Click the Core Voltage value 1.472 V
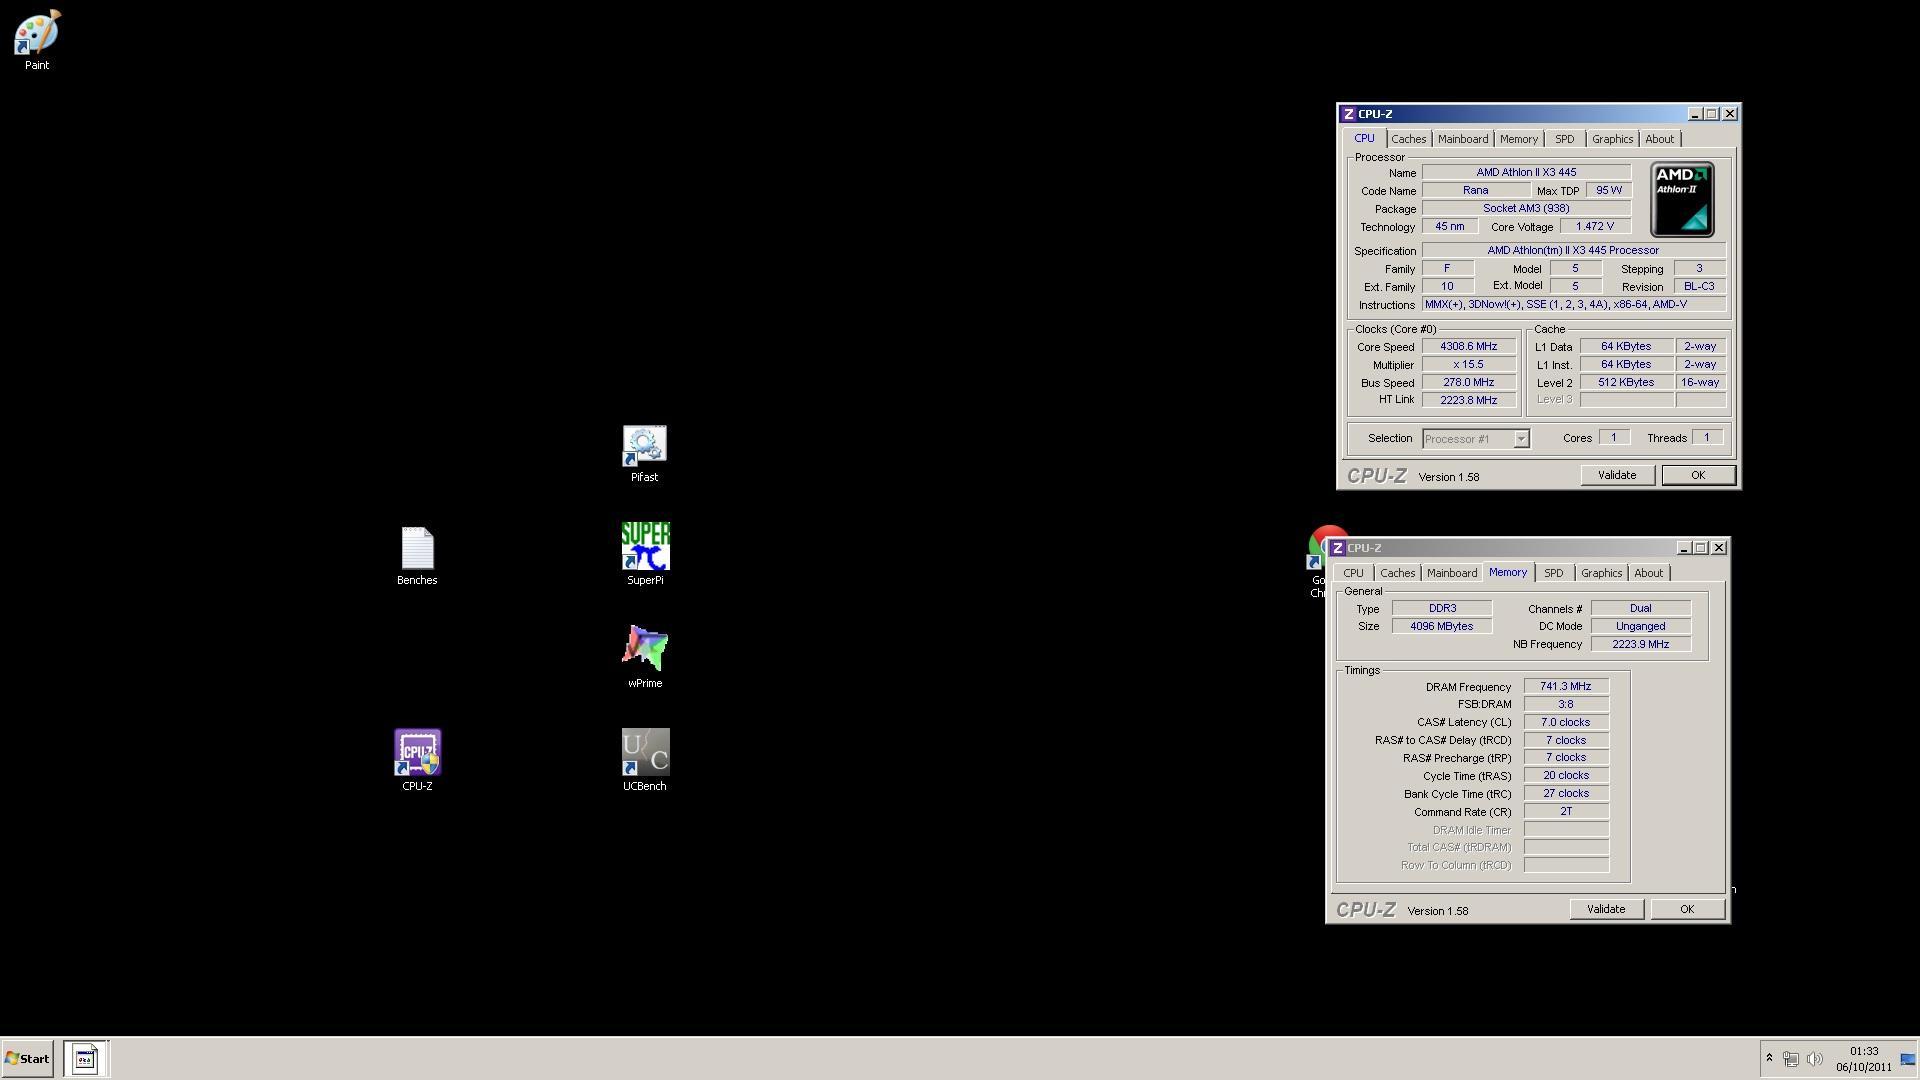1920x1080 pixels. click(1595, 227)
